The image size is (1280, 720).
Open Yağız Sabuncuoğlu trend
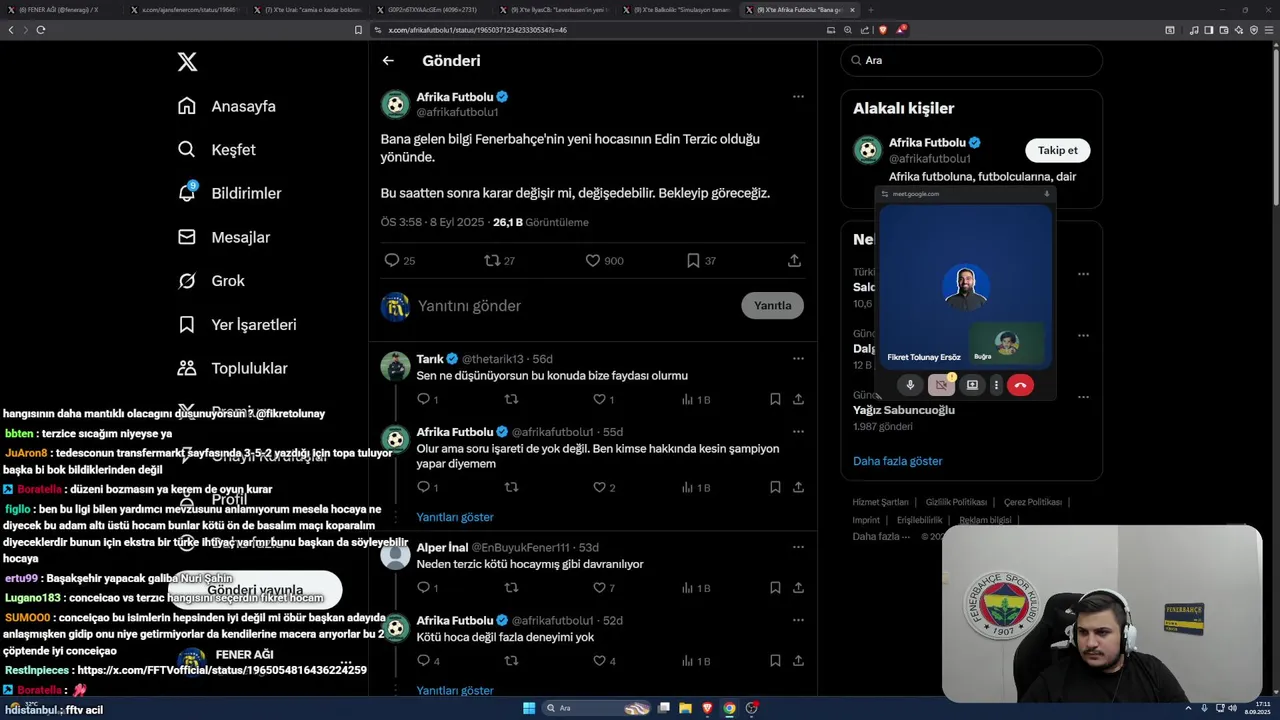click(904, 410)
